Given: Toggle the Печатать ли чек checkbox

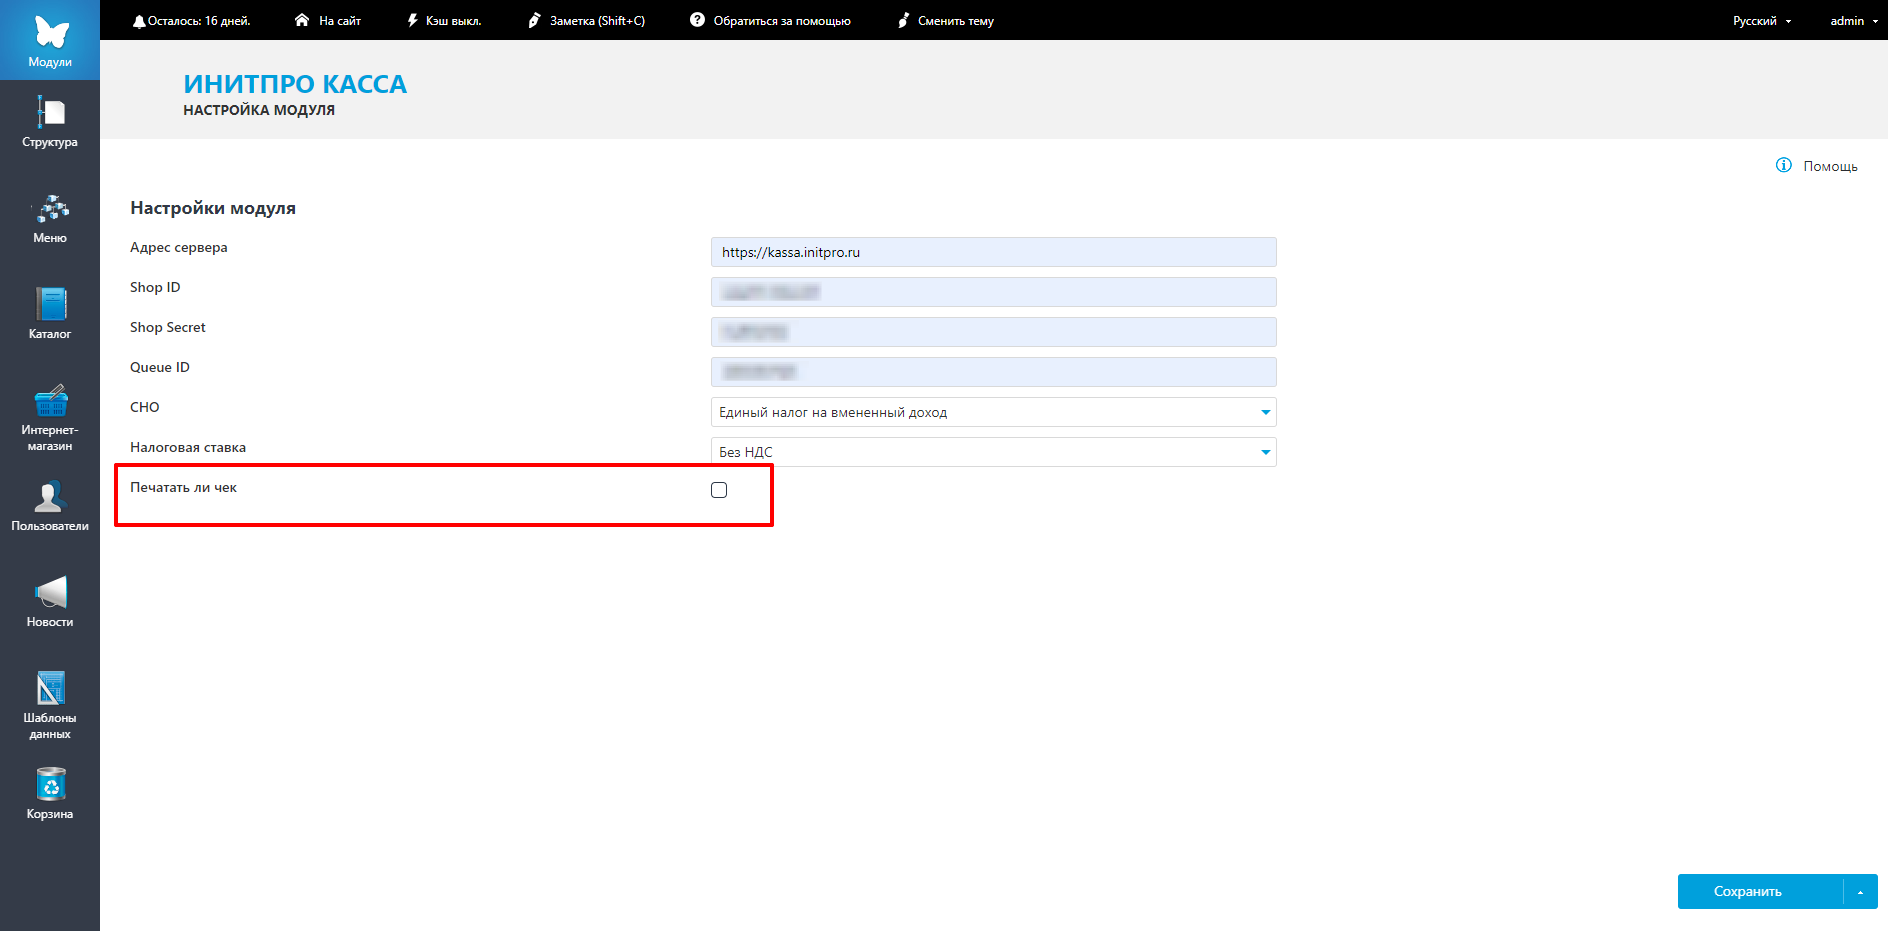Looking at the screenshot, I should [719, 490].
